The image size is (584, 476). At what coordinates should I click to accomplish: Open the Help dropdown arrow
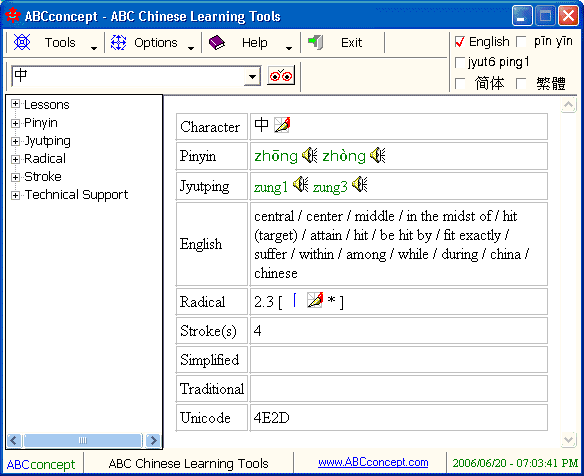click(289, 48)
